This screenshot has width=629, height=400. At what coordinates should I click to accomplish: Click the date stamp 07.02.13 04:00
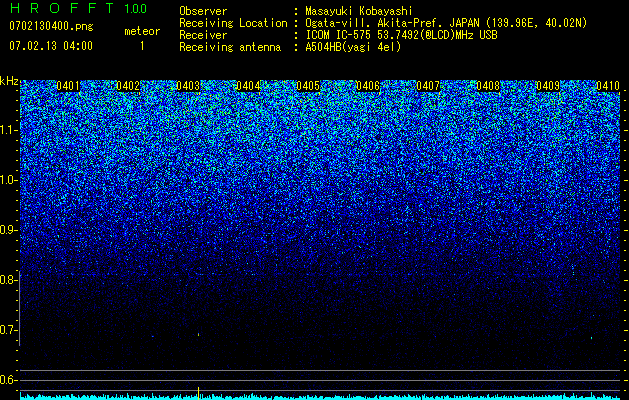click(51, 46)
